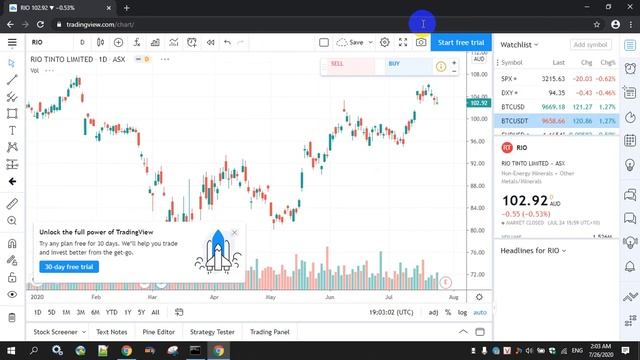Undo the last chart action
This screenshot has width=640, height=360.
(227, 42)
